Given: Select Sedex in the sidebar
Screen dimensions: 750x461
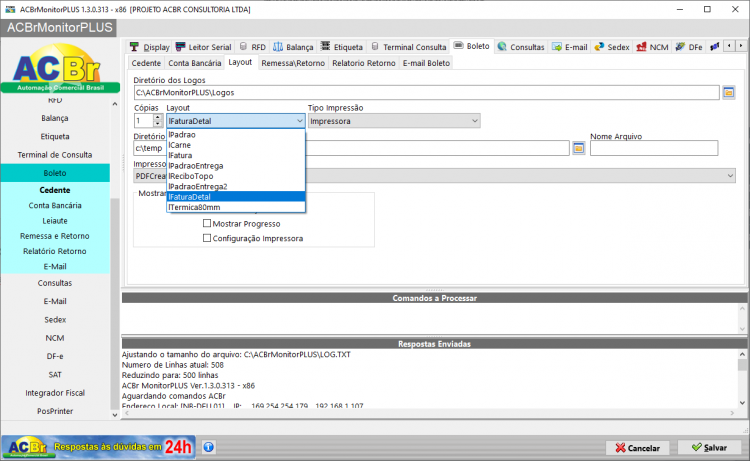Looking at the screenshot, I should click(55, 320).
